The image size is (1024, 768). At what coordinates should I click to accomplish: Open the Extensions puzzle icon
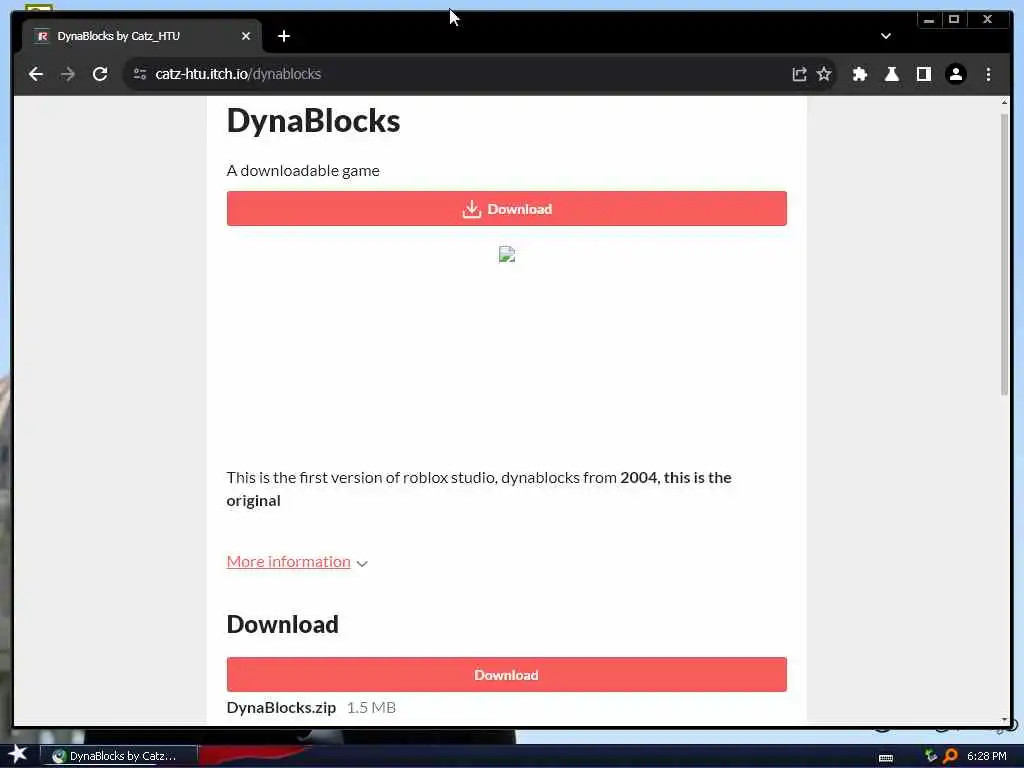(x=859, y=74)
